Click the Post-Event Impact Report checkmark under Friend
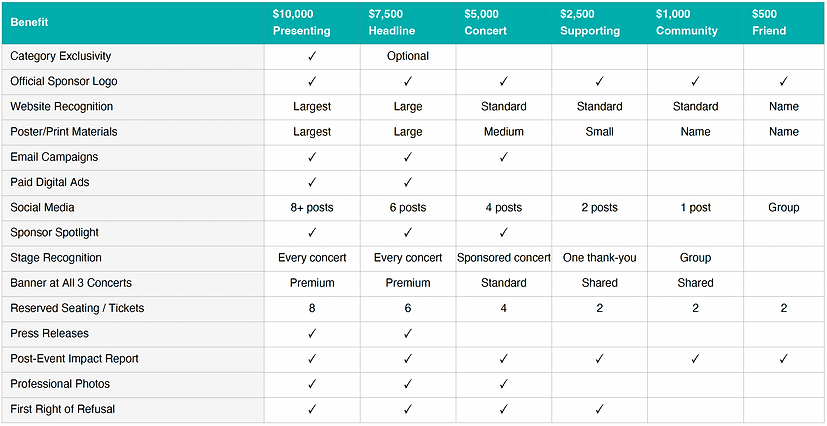 (x=783, y=359)
